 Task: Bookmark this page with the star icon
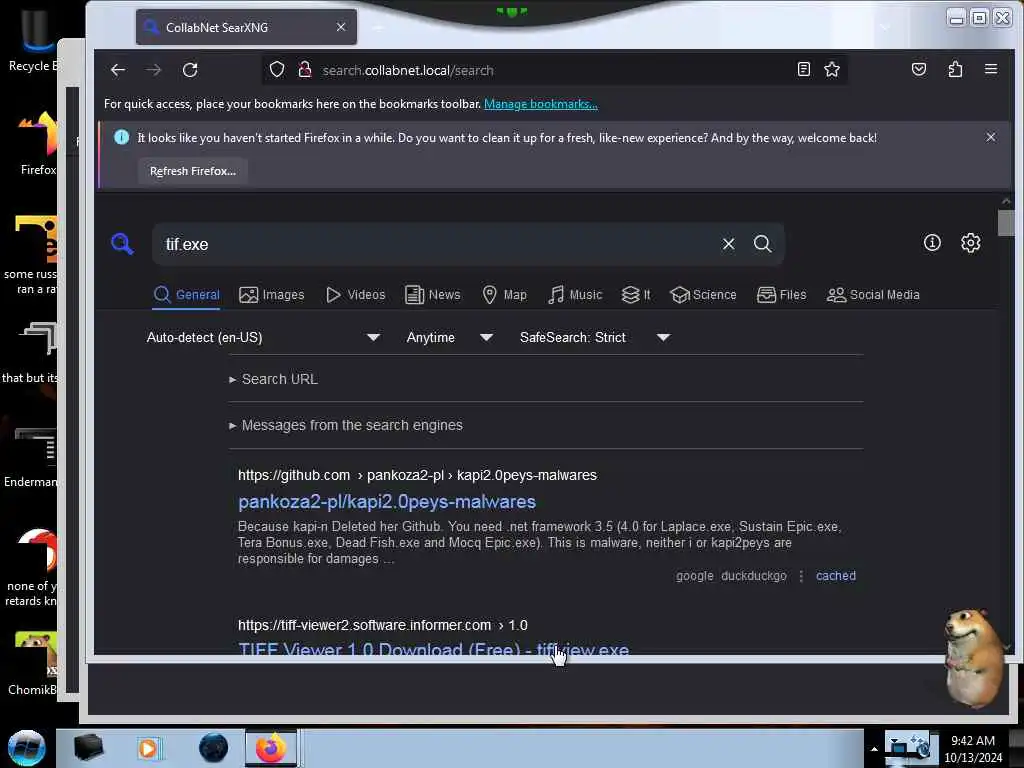click(831, 69)
